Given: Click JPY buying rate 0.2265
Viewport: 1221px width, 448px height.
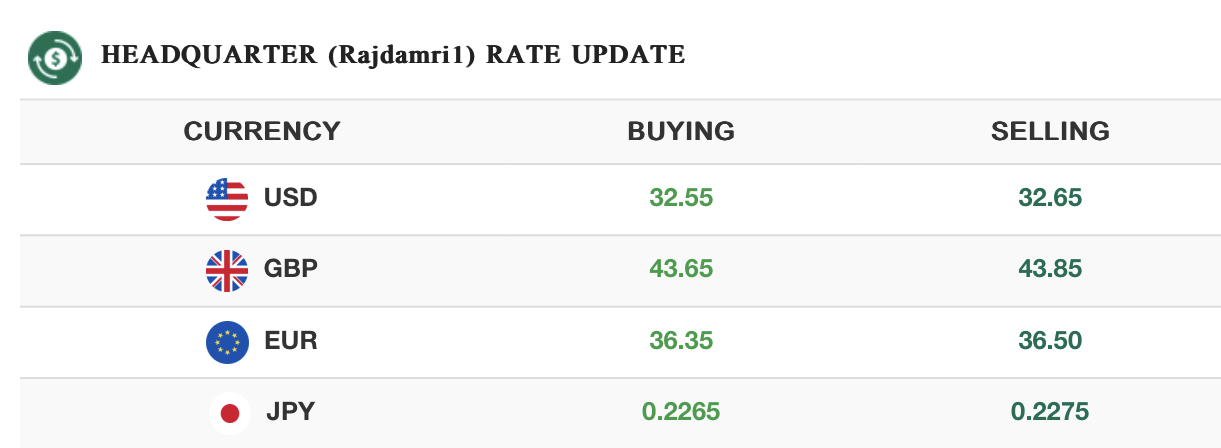Looking at the screenshot, I should click(x=681, y=411).
